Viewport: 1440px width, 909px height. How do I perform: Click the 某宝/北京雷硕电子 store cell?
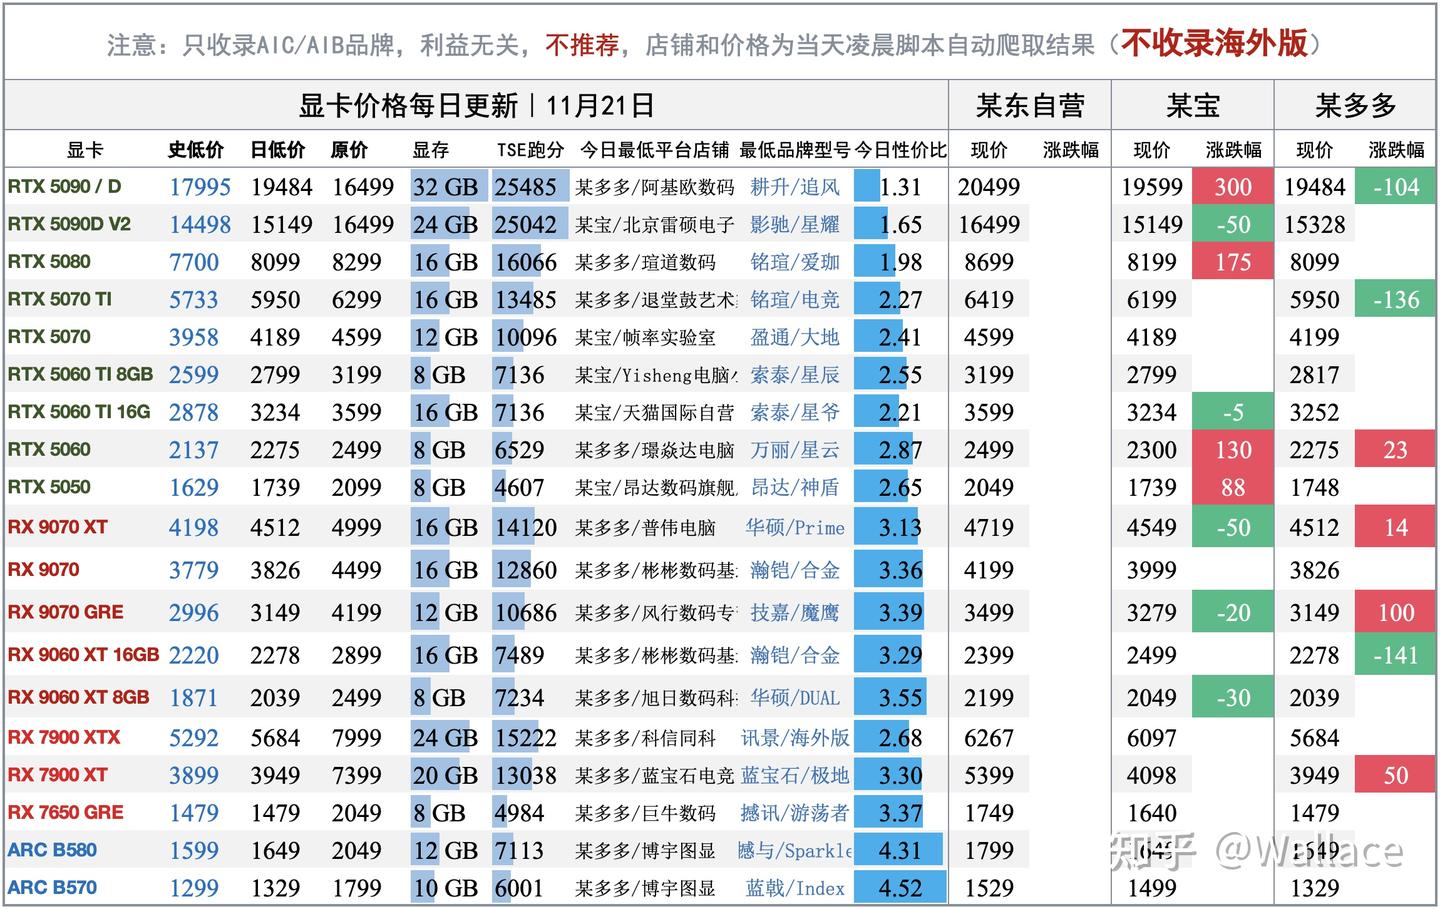click(655, 224)
